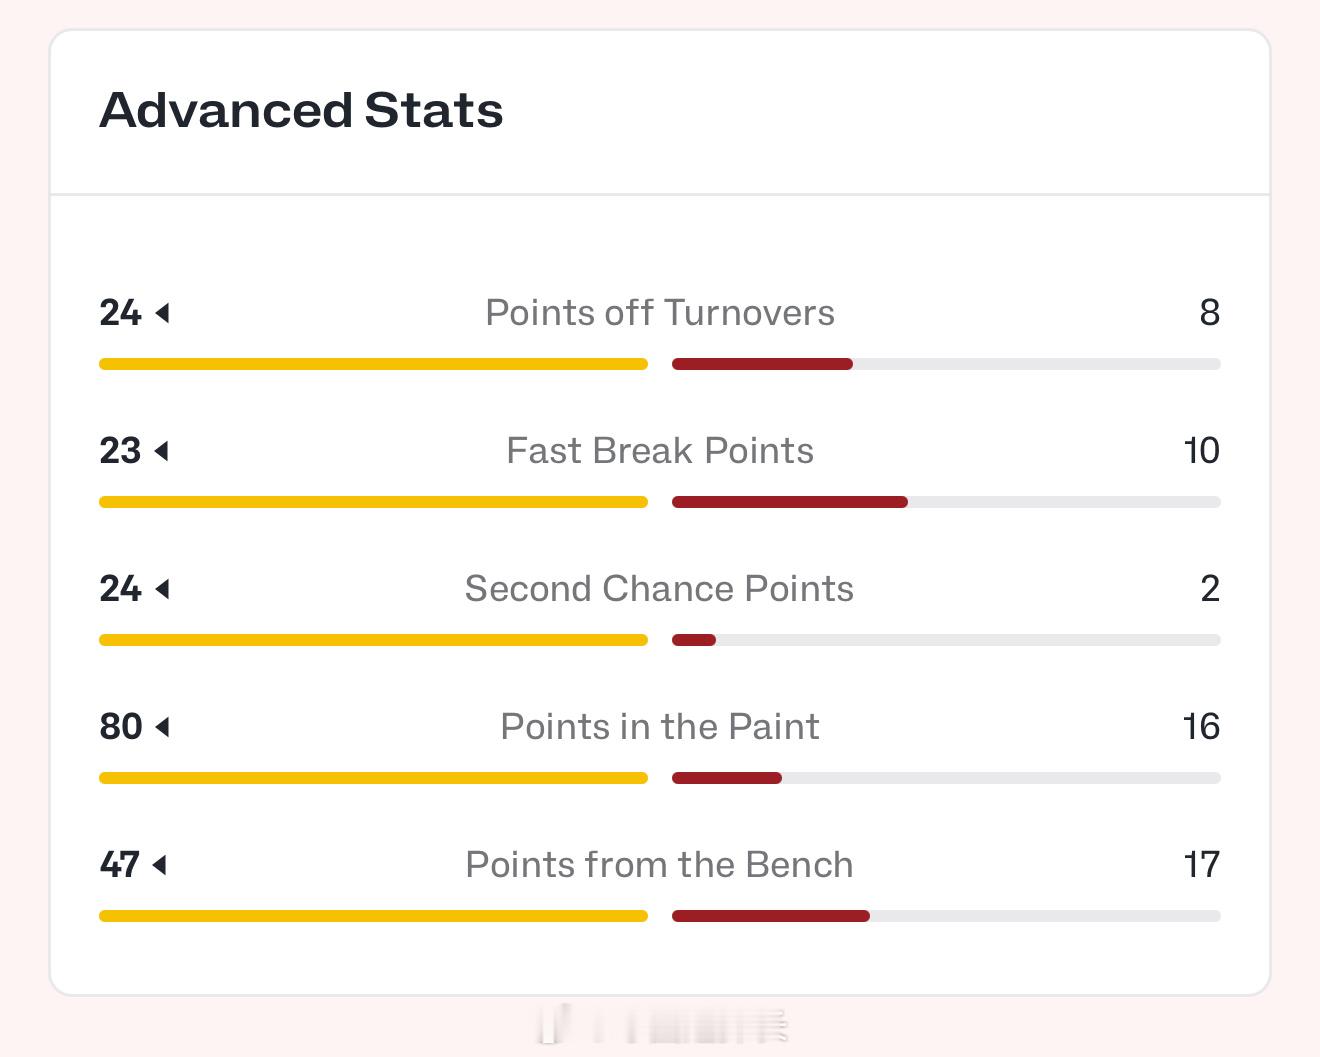Screen dimensions: 1320x1057
Task: Click the arrow beside Points from the Bench 47
Action: (160, 866)
